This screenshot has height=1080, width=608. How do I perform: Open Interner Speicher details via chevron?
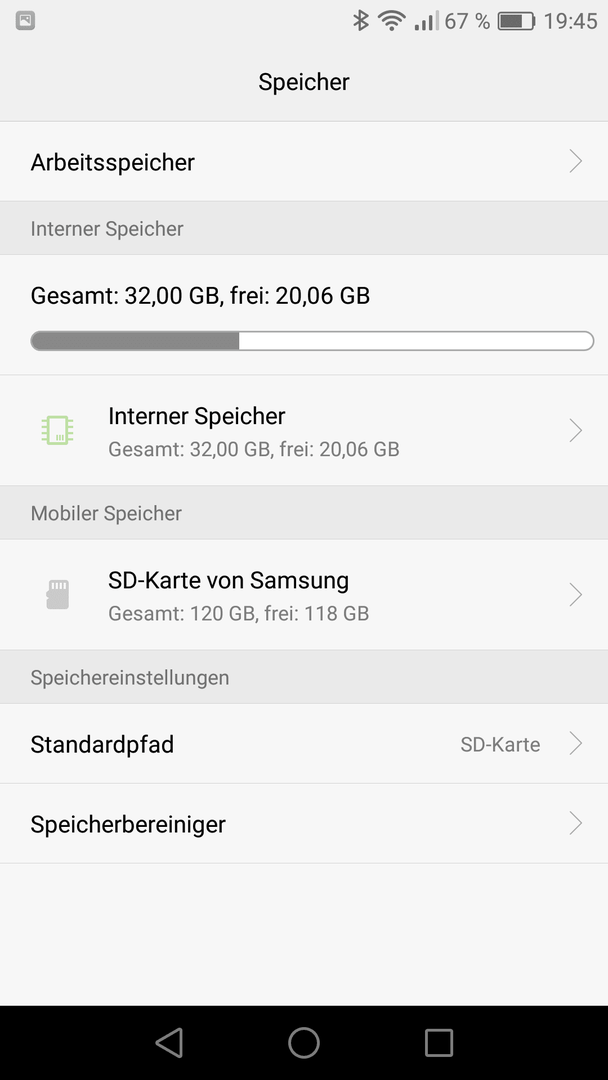tap(576, 430)
